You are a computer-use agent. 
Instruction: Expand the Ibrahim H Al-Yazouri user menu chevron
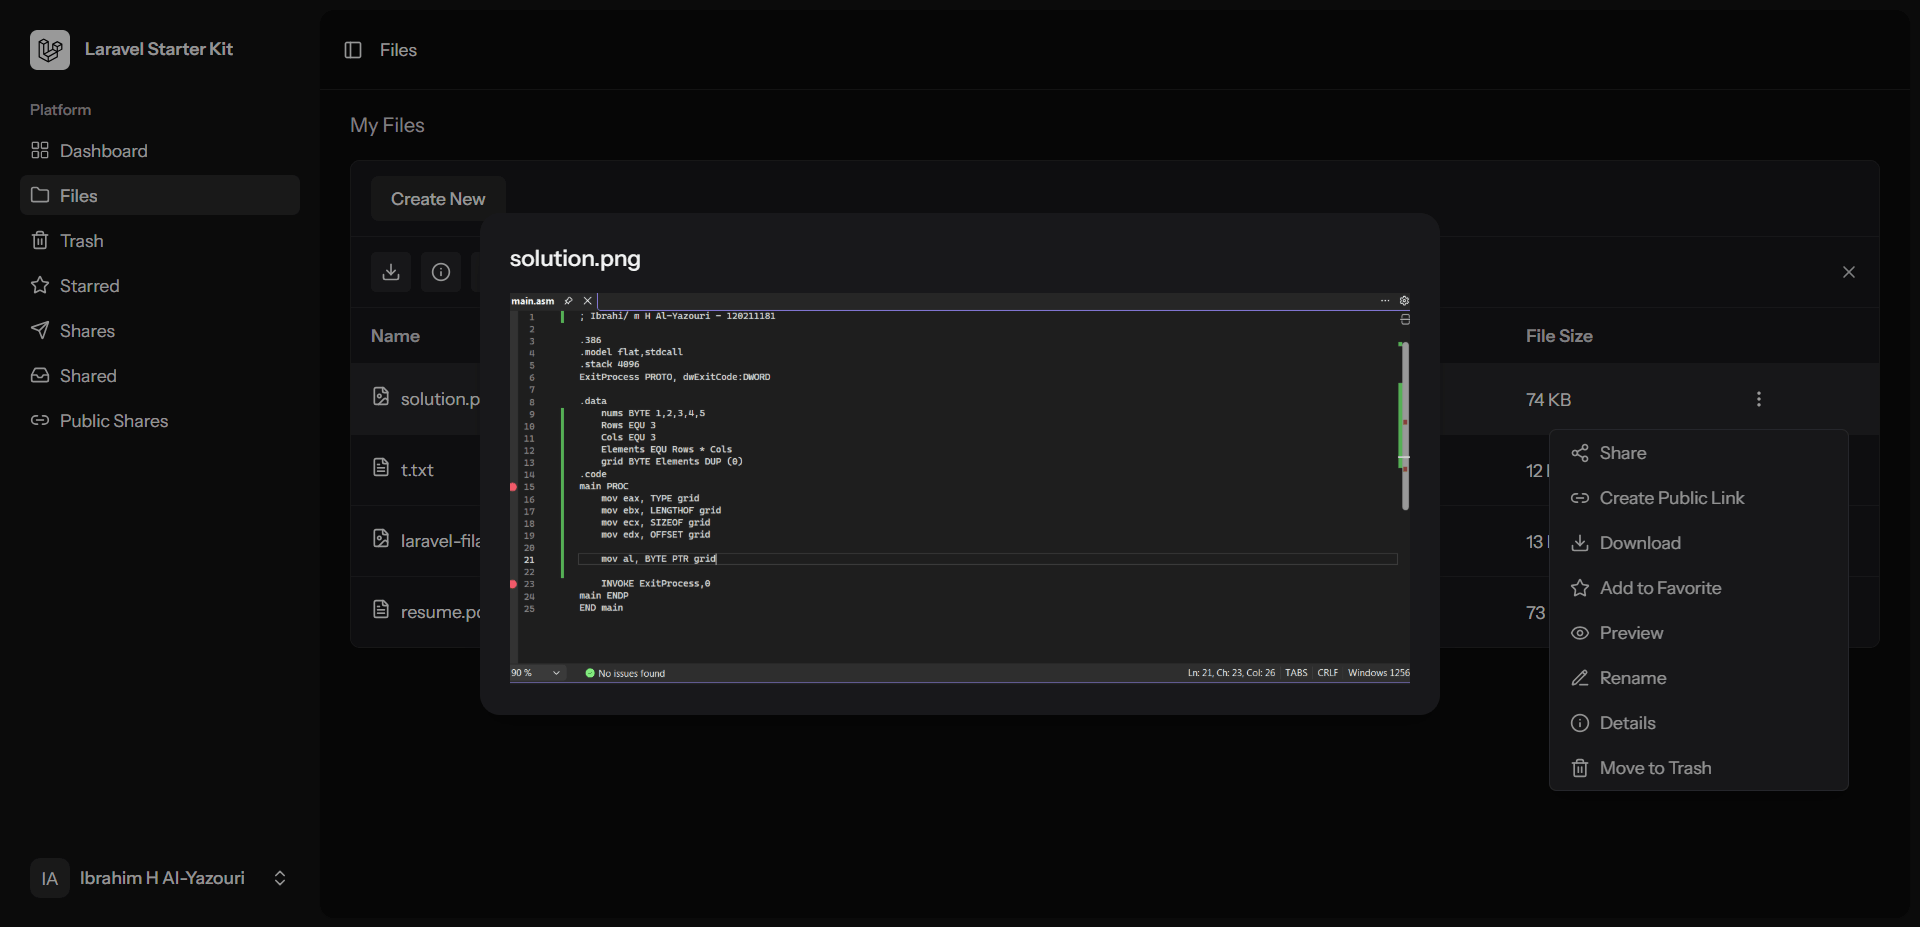(280, 878)
